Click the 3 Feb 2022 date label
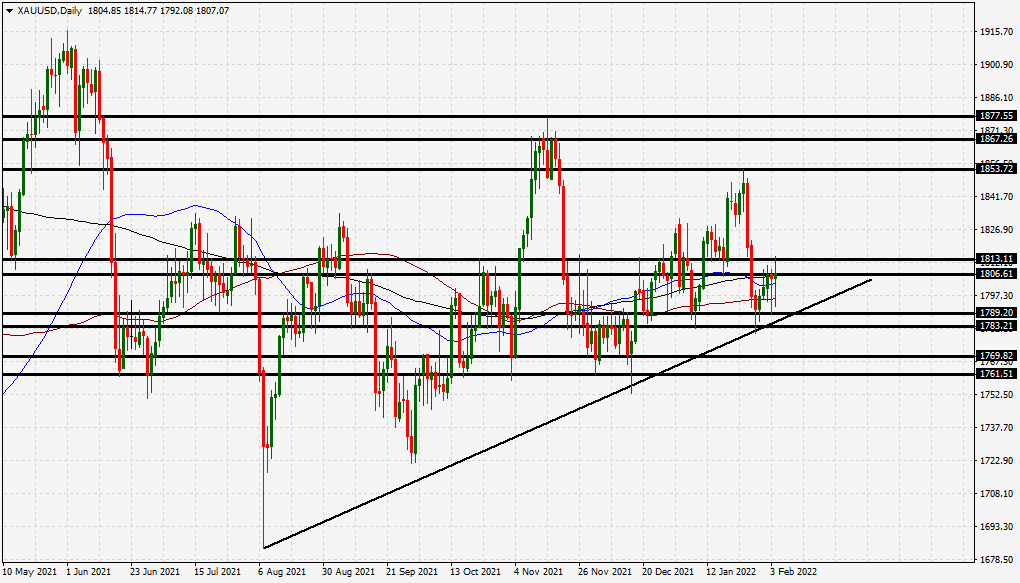The height and width of the screenshot is (583, 1020). [794, 572]
